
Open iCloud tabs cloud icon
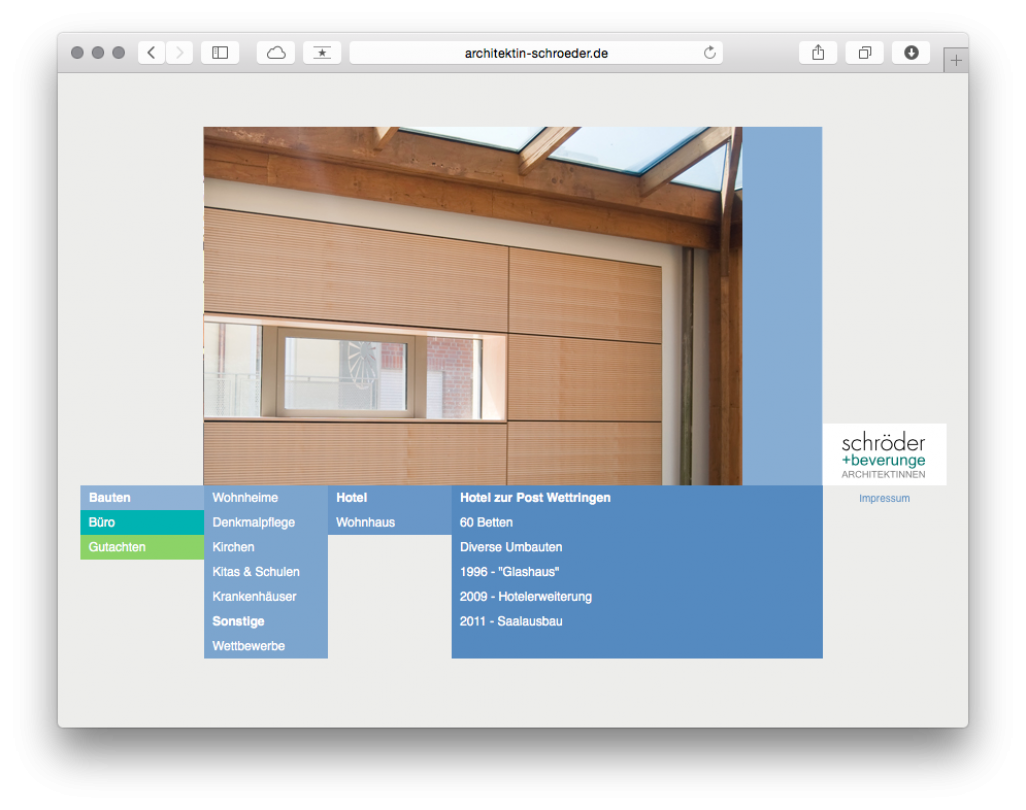coord(276,52)
